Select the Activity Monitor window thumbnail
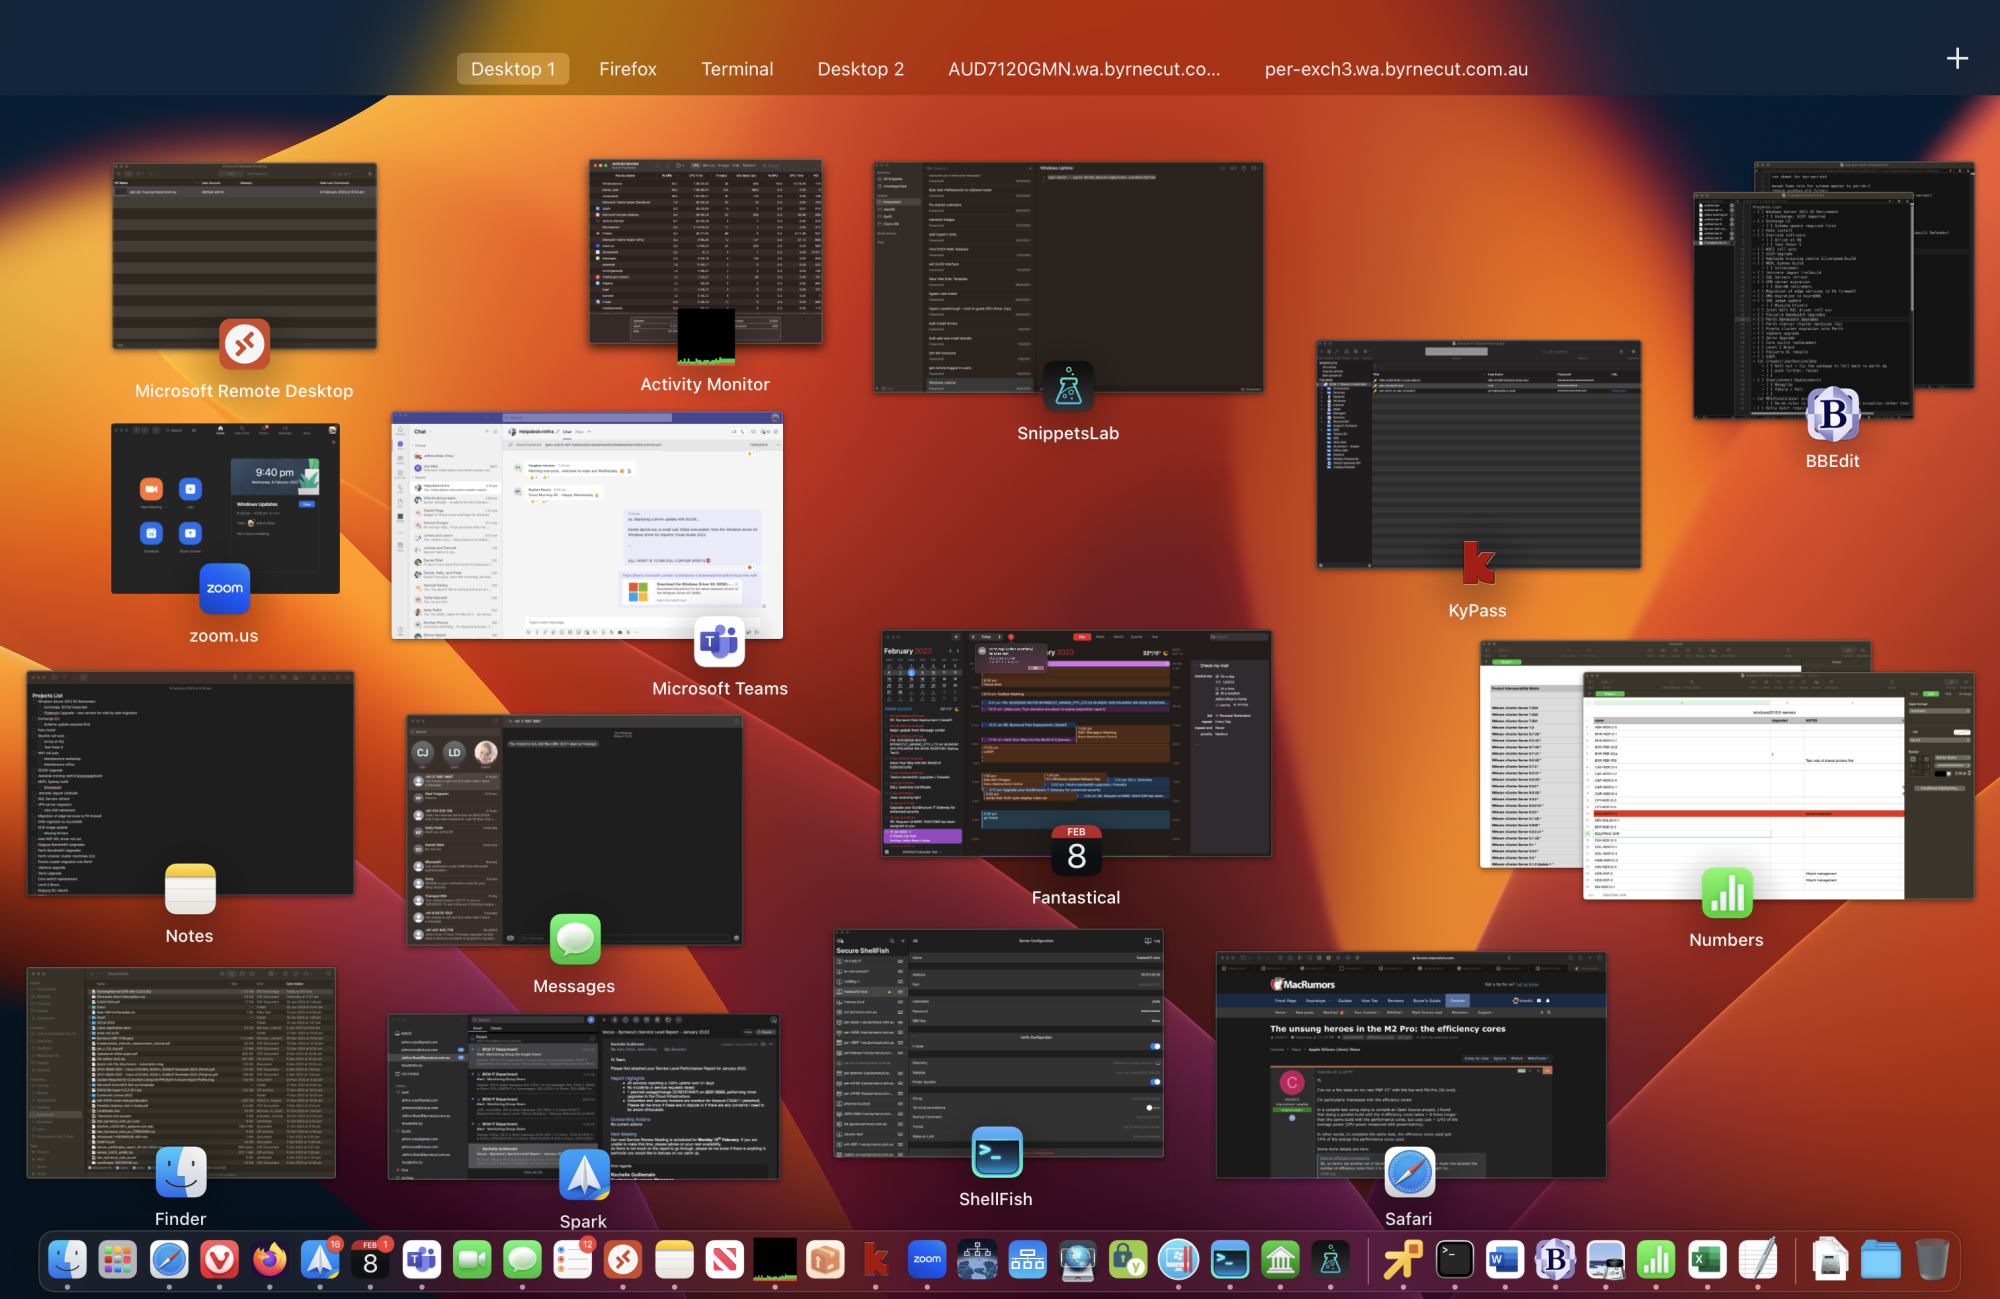The image size is (2000, 1299). 705,250
